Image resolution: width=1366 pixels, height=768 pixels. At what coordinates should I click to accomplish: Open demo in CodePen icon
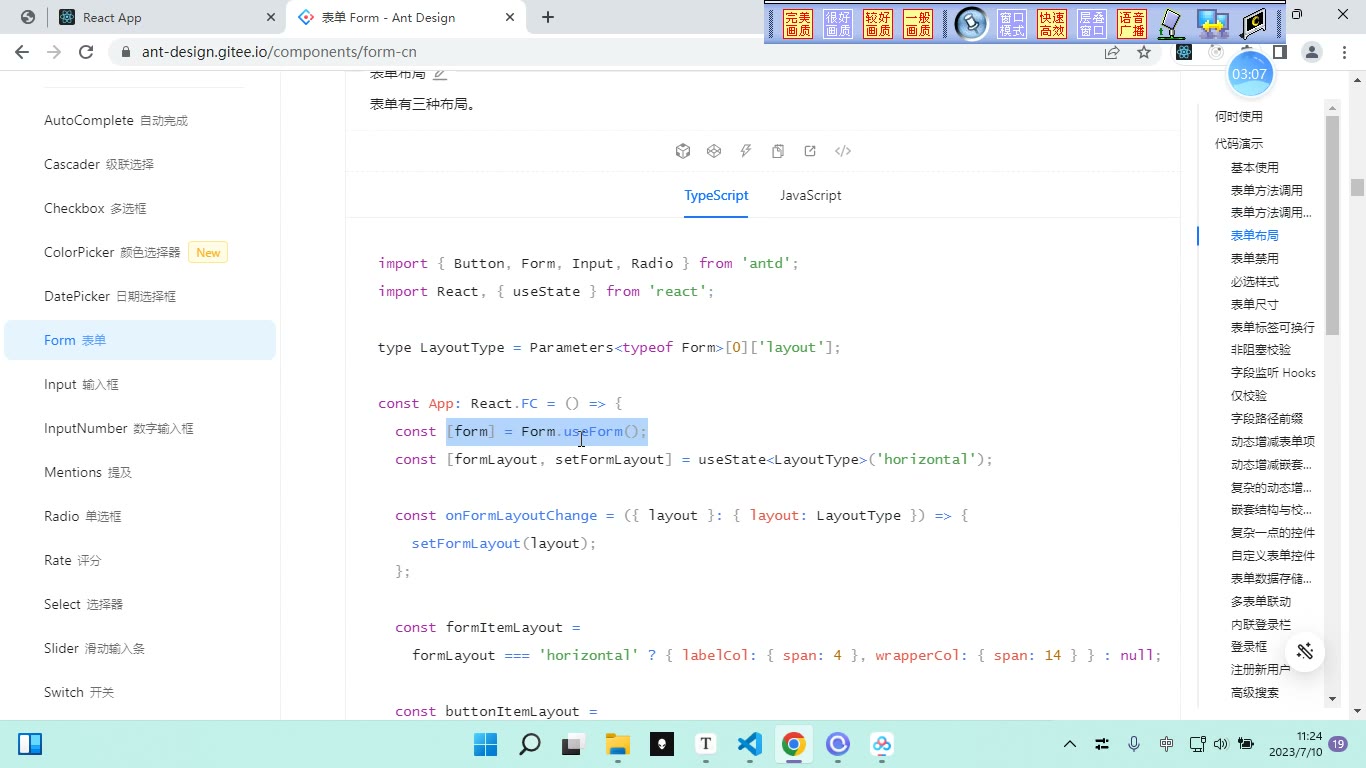[714, 151]
